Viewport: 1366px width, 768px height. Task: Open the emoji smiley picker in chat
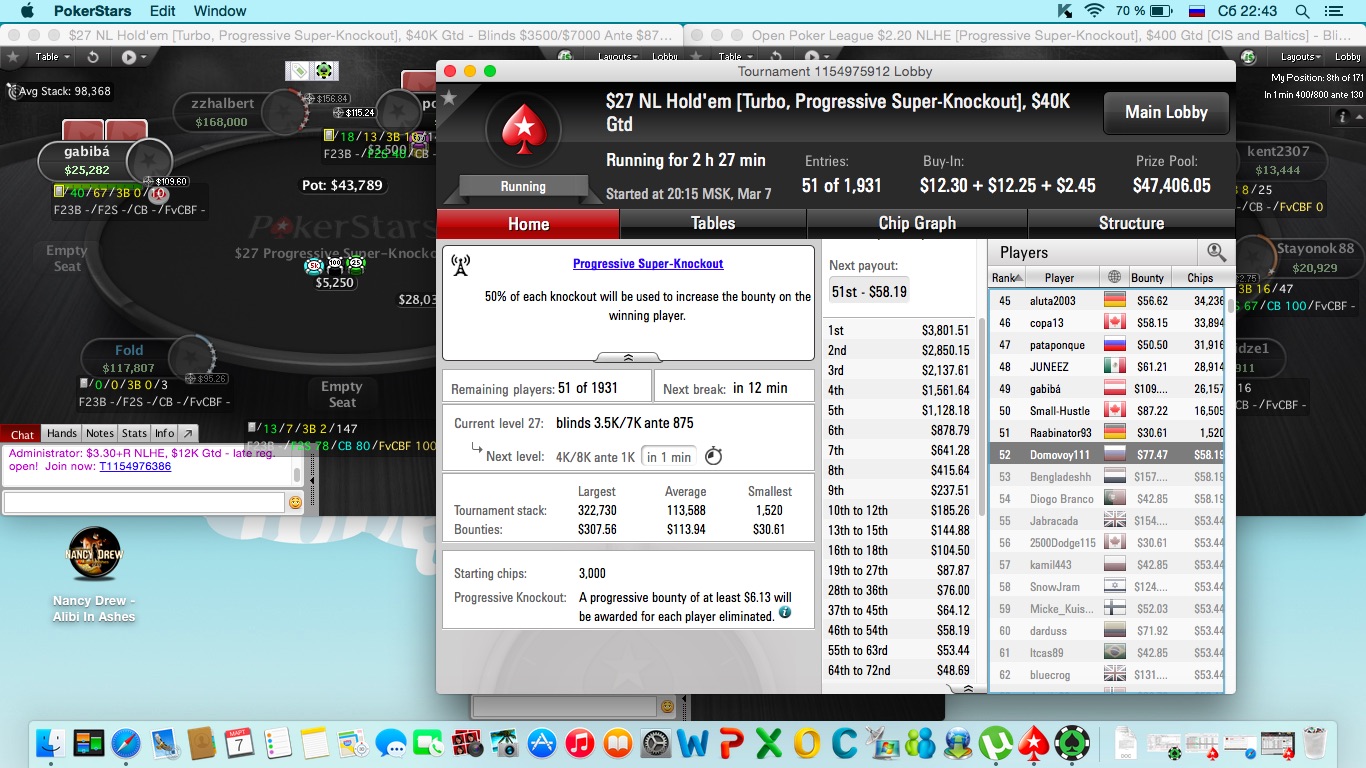coord(295,503)
